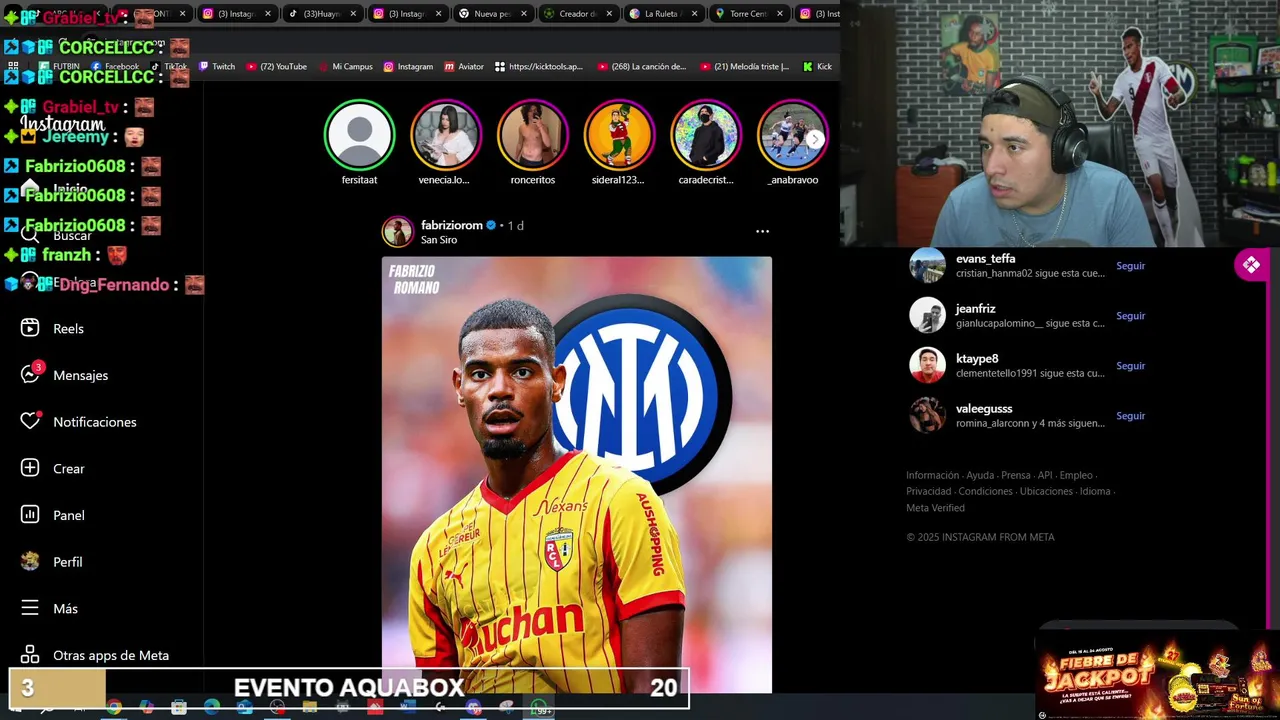Open the Kick bookmark
Viewport: 1280px width, 720px height.
coord(817,67)
